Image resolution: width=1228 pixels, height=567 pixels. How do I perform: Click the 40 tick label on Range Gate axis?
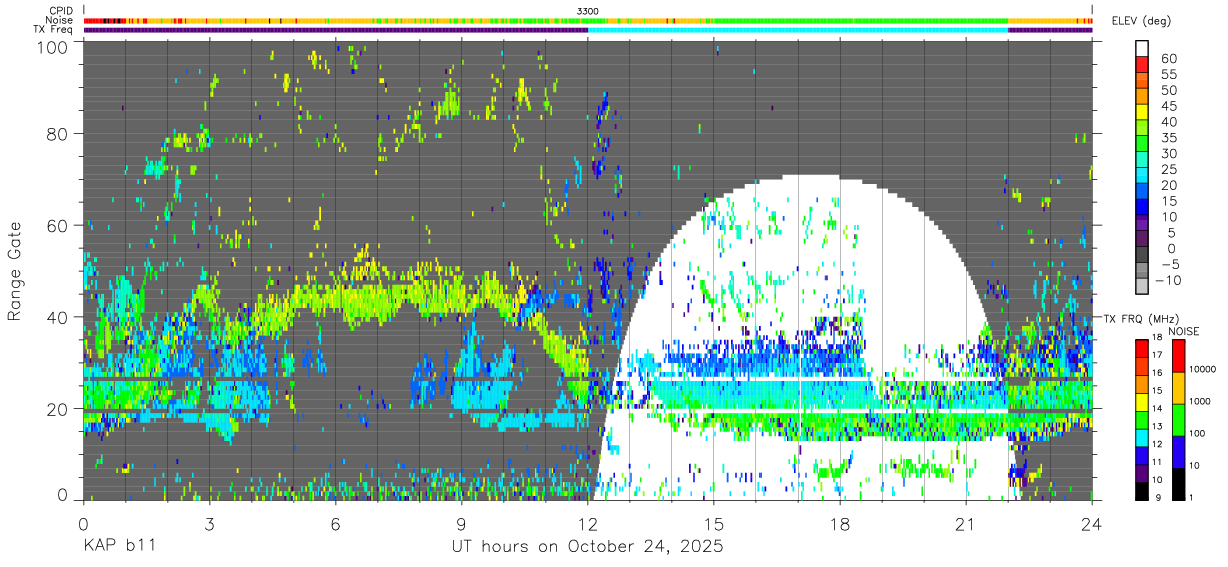[x=57, y=317]
